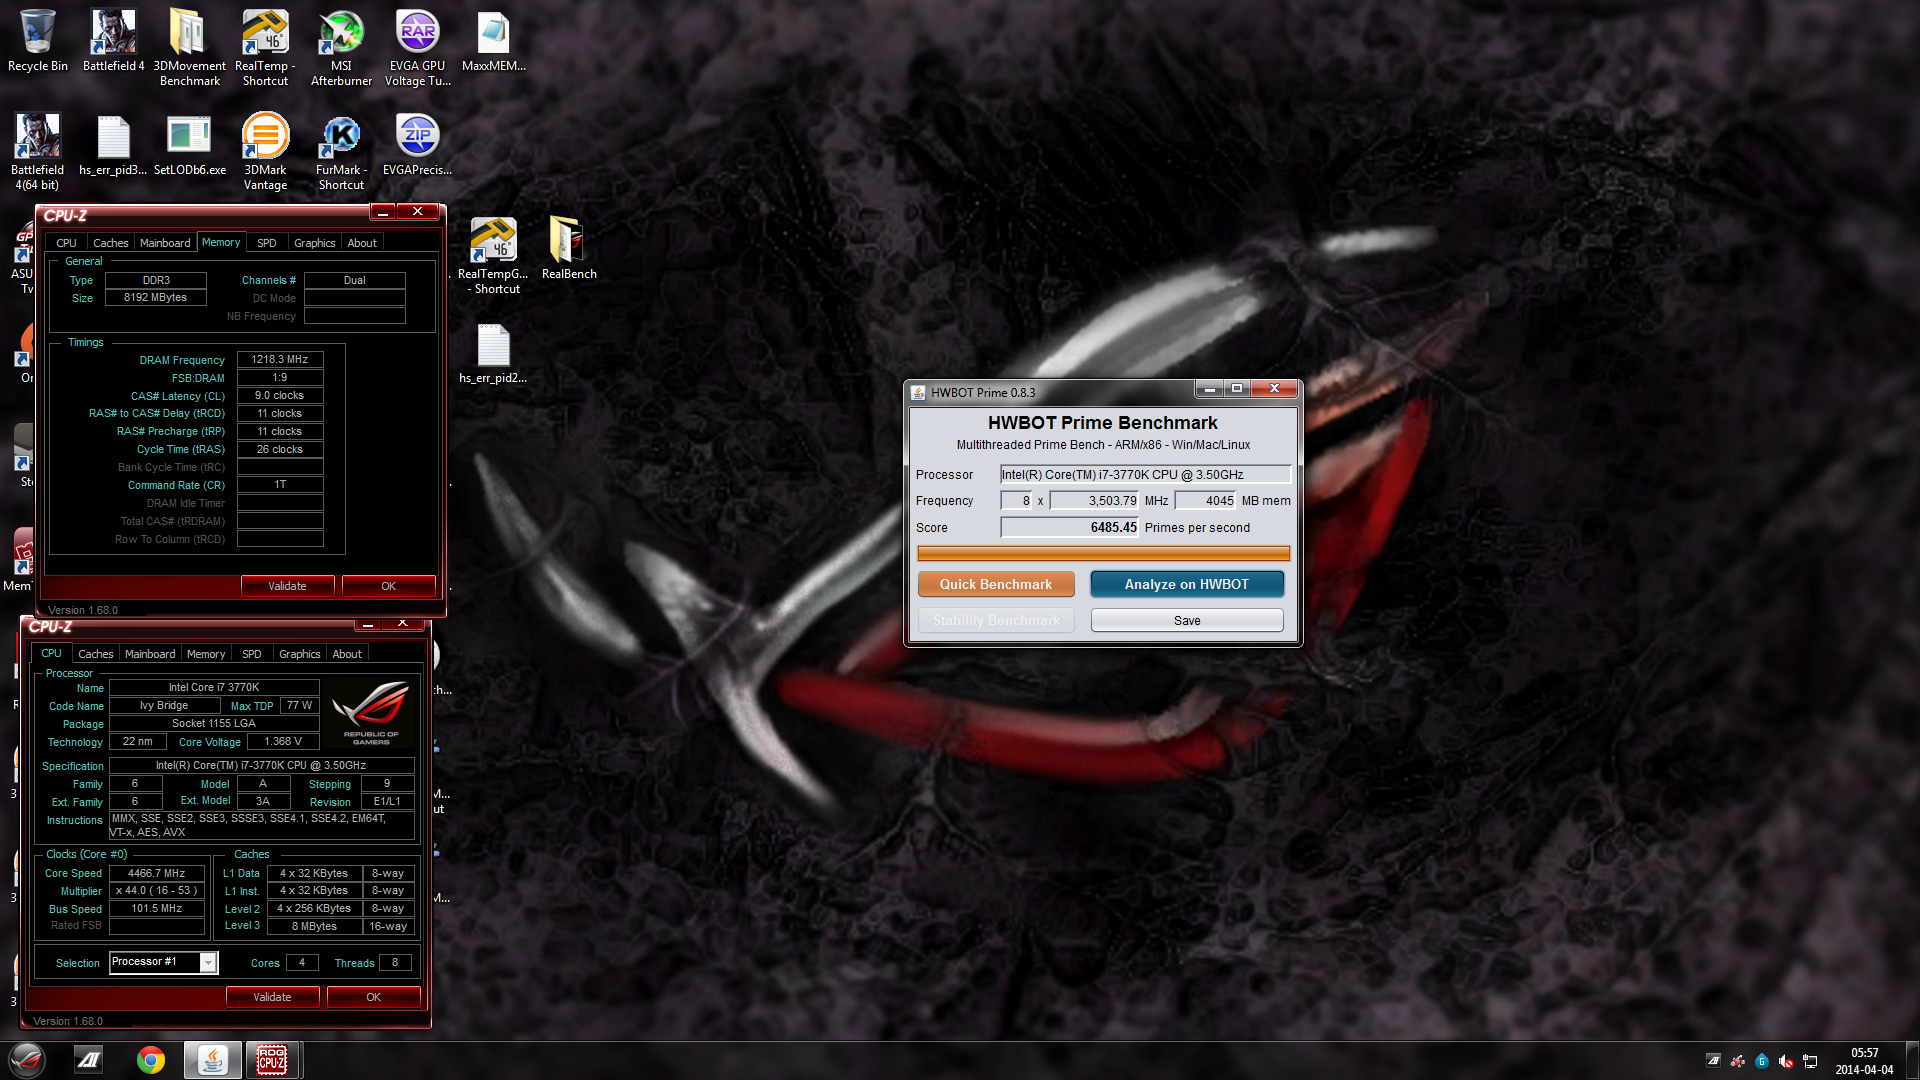Switch to the Java HWBOT Prime taskbar icon
Image resolution: width=1920 pixels, height=1080 pixels.
(x=212, y=1060)
